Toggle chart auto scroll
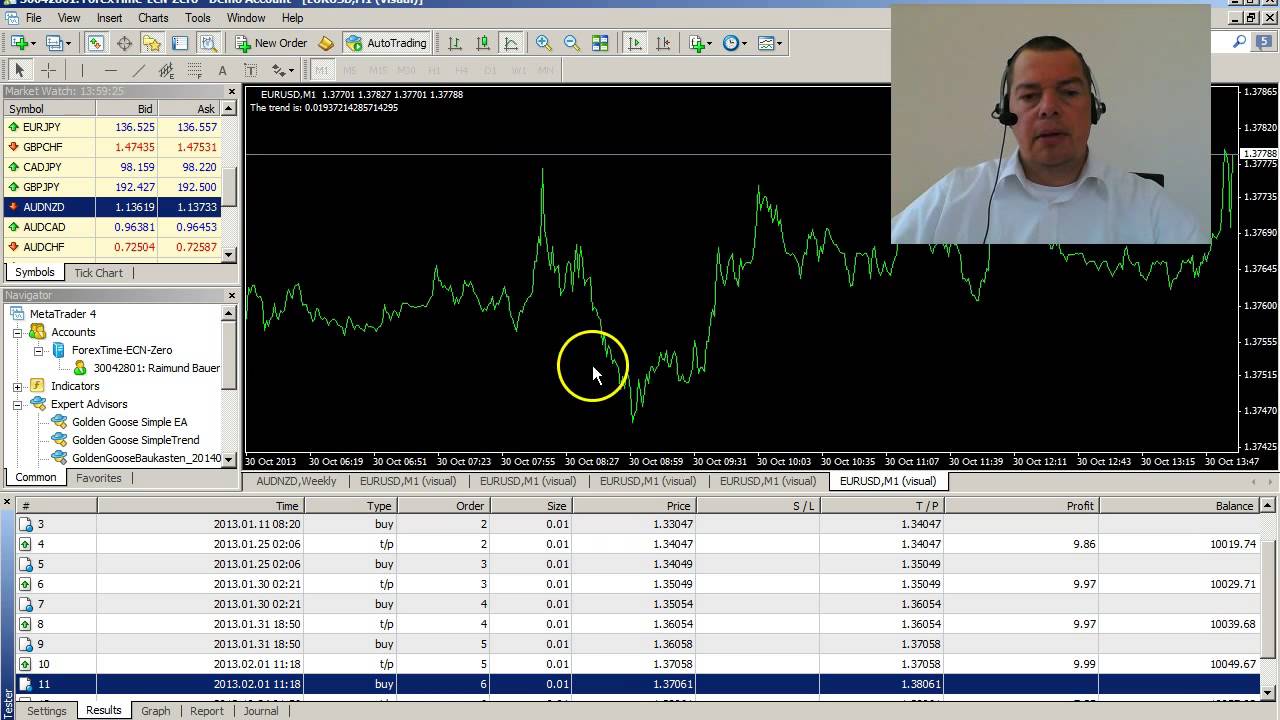 [x=634, y=43]
